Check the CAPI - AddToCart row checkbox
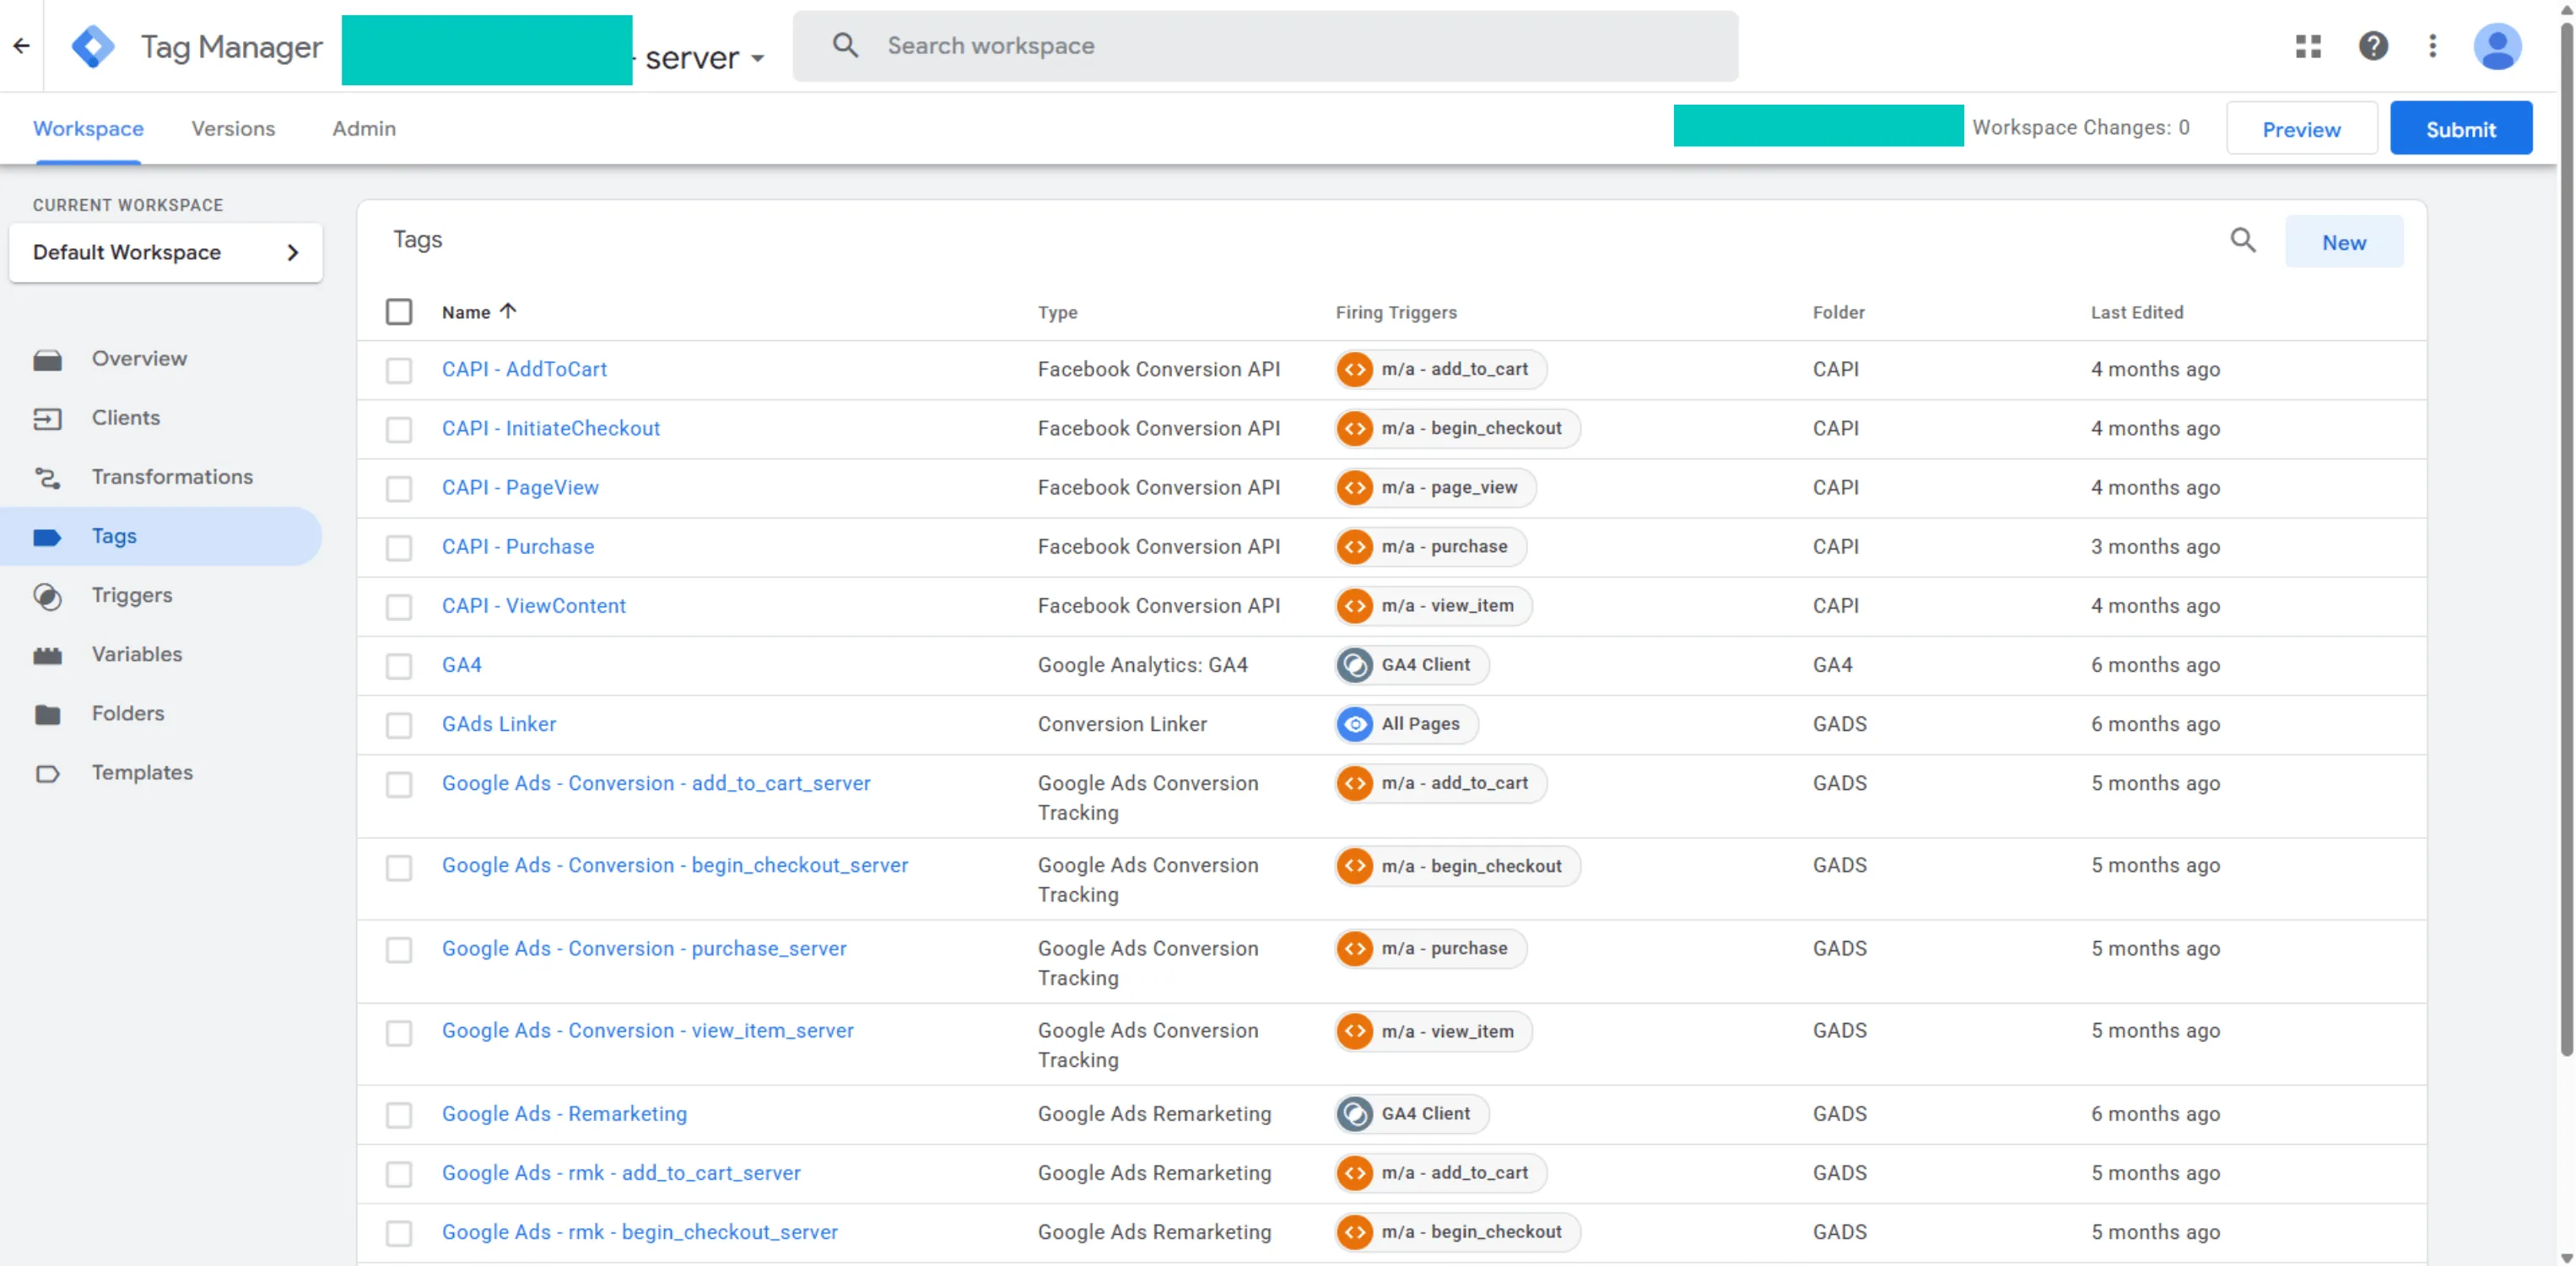Screen dimensions: 2576x1266 [399, 370]
